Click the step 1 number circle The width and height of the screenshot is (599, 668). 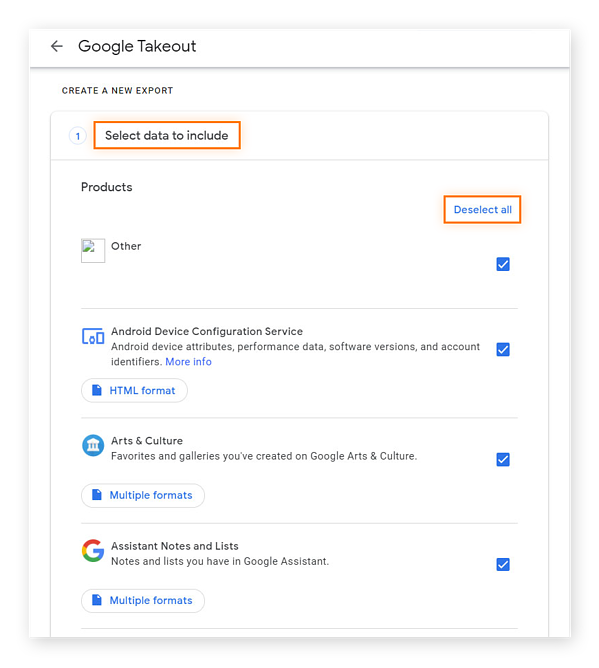[78, 136]
